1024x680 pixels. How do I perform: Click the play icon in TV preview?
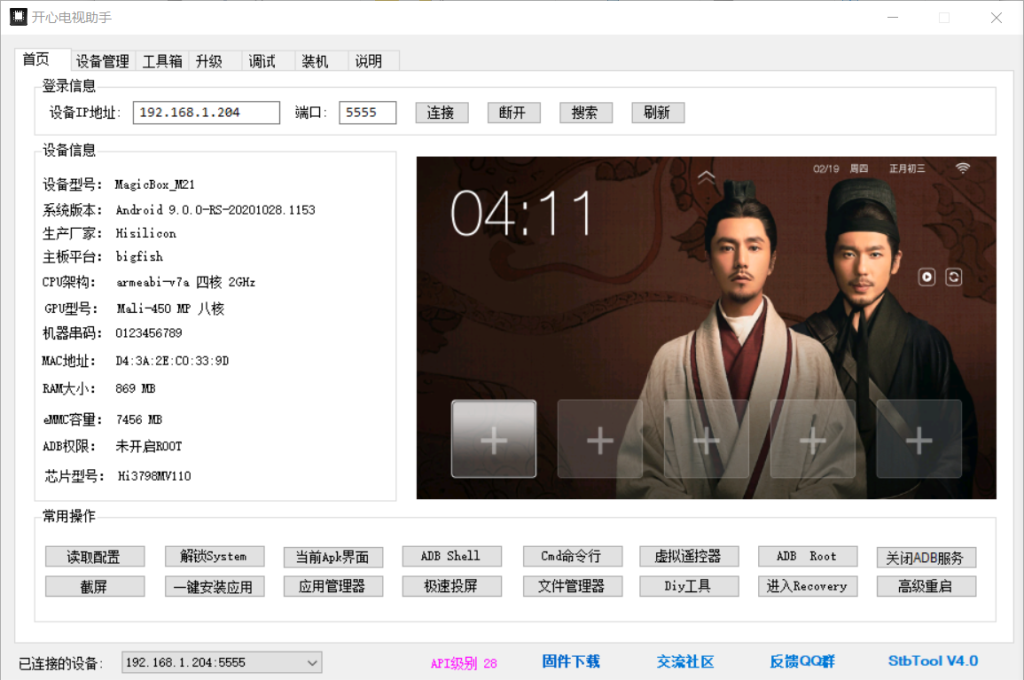pos(927,276)
